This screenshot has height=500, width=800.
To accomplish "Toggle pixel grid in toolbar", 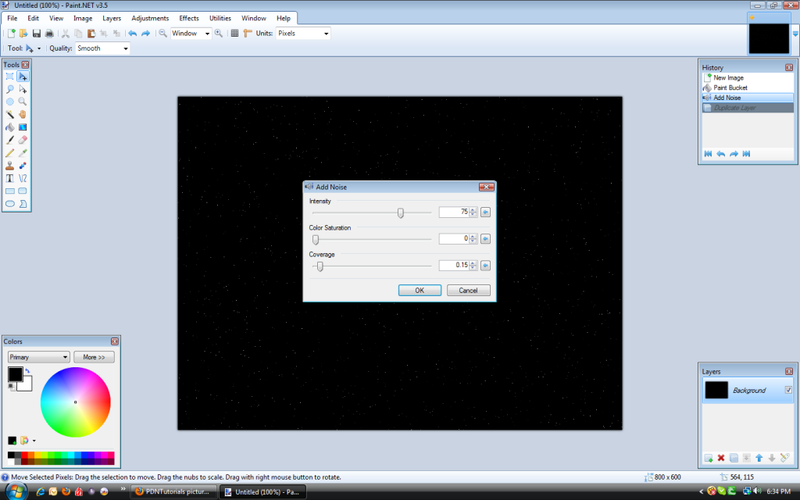I will pyautogui.click(x=234, y=33).
